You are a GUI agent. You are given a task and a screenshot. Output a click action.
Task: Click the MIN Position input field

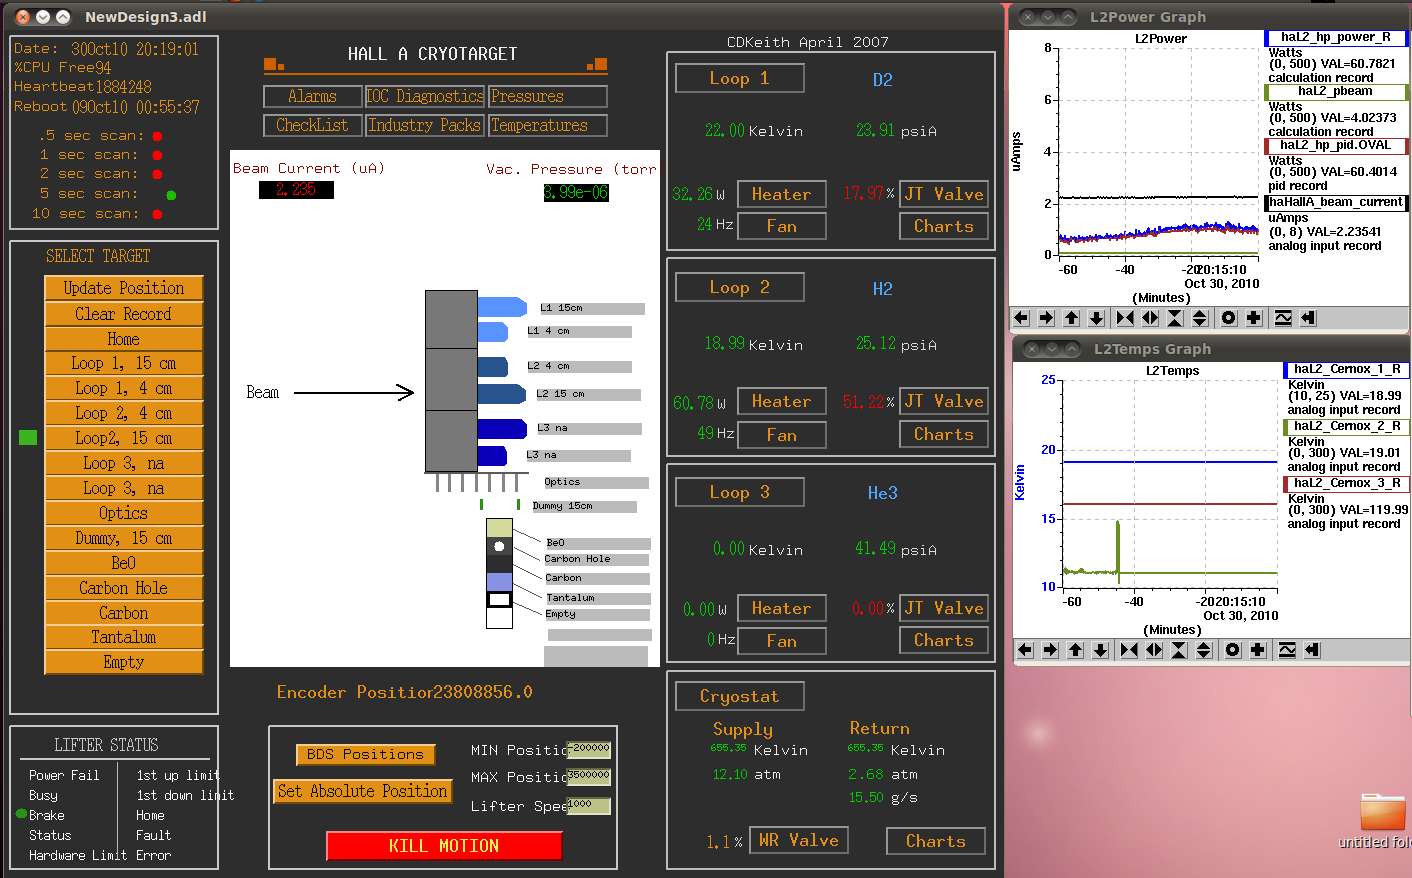(589, 749)
